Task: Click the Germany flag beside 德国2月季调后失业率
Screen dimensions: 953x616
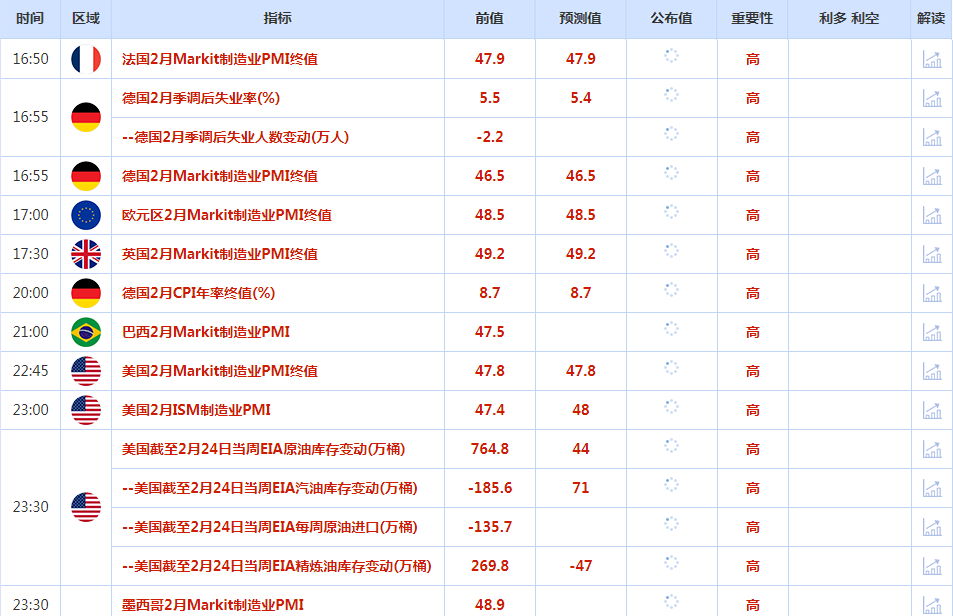Action: click(86, 117)
